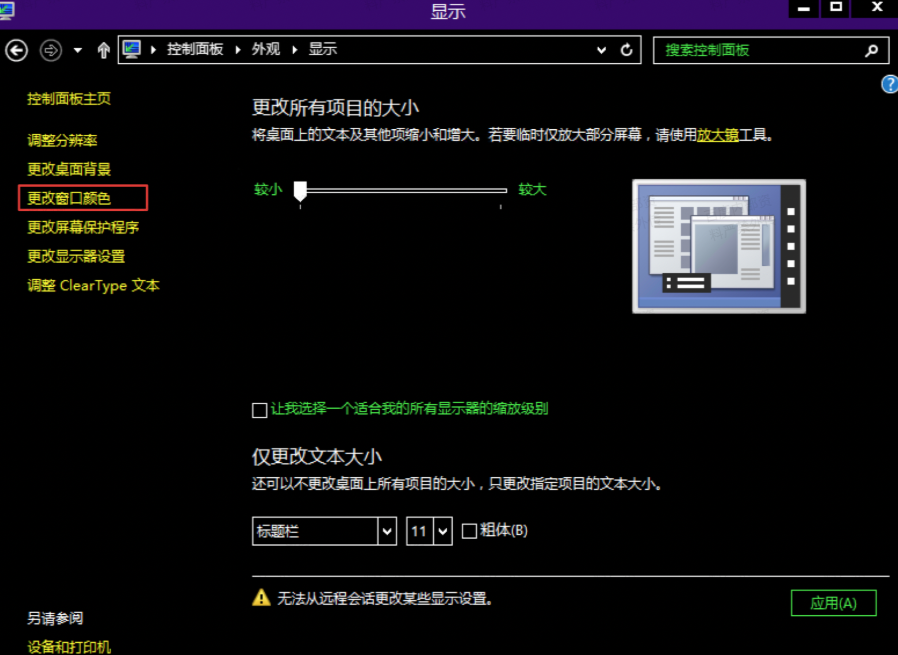Click the back navigation arrow
Screen dimensions: 898x655
point(16,50)
